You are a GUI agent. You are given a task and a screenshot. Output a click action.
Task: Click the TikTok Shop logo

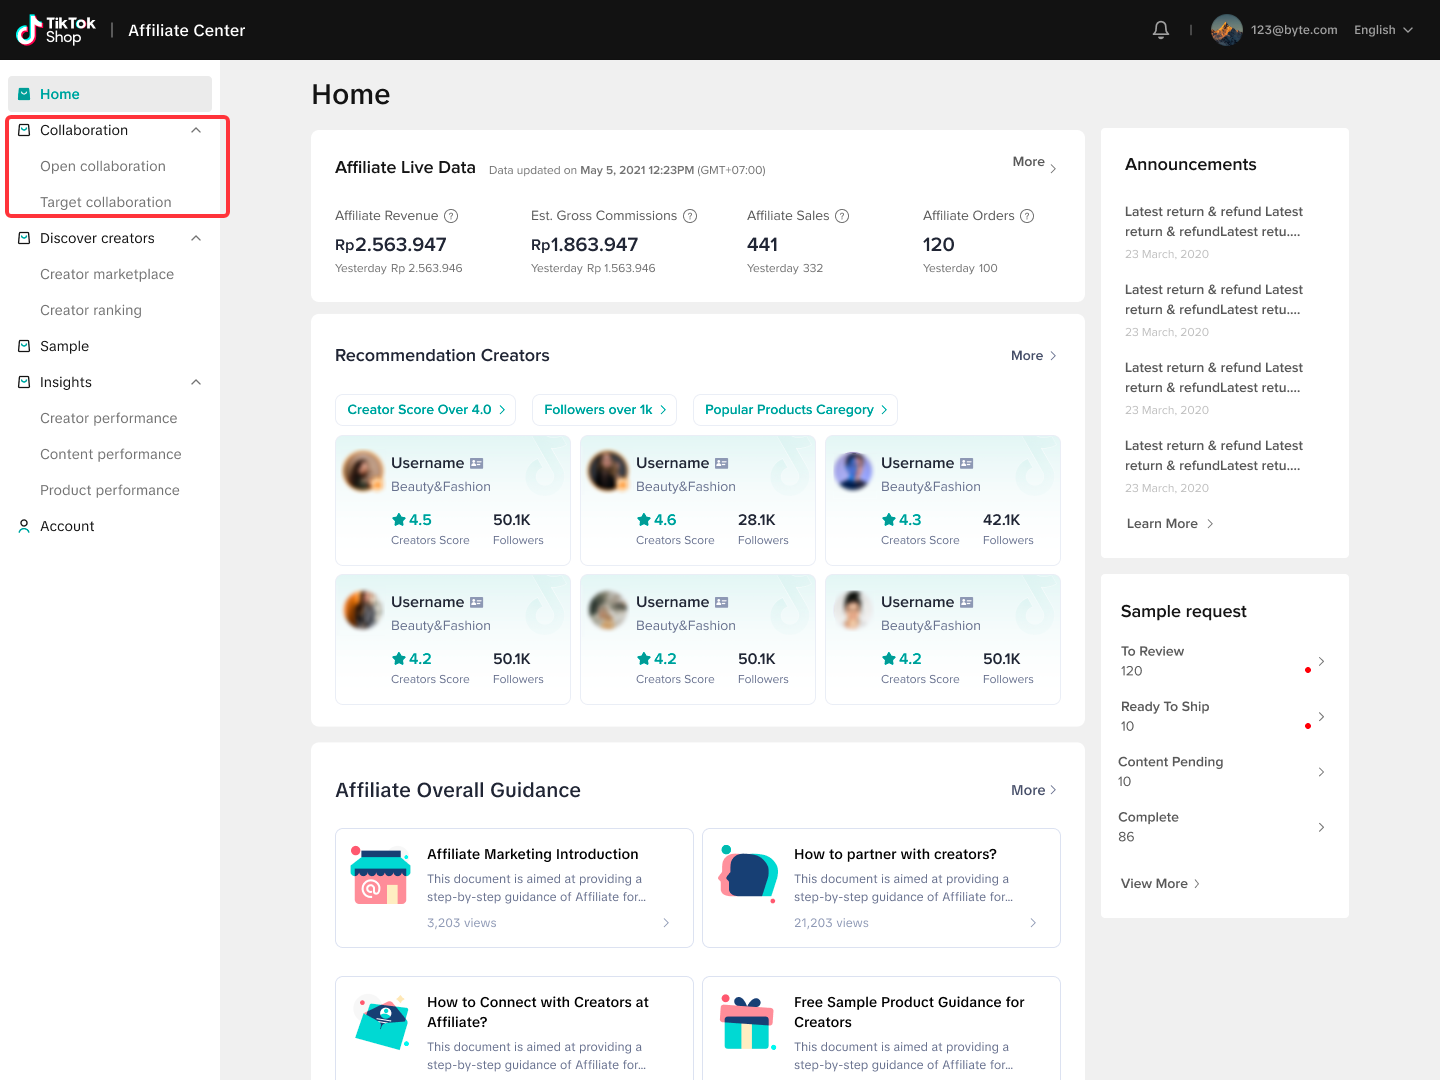(x=54, y=29)
